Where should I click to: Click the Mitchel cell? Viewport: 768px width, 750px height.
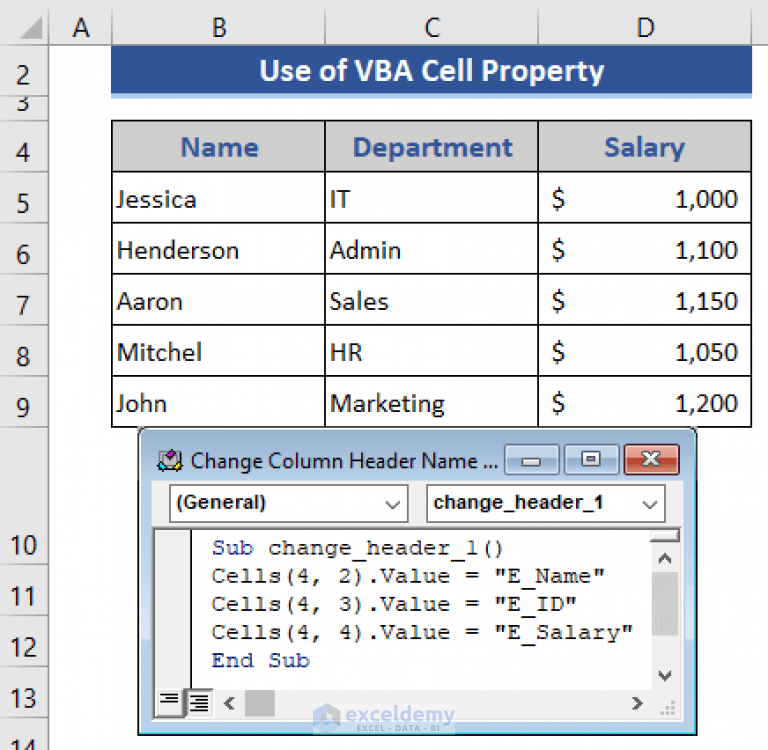(x=218, y=351)
